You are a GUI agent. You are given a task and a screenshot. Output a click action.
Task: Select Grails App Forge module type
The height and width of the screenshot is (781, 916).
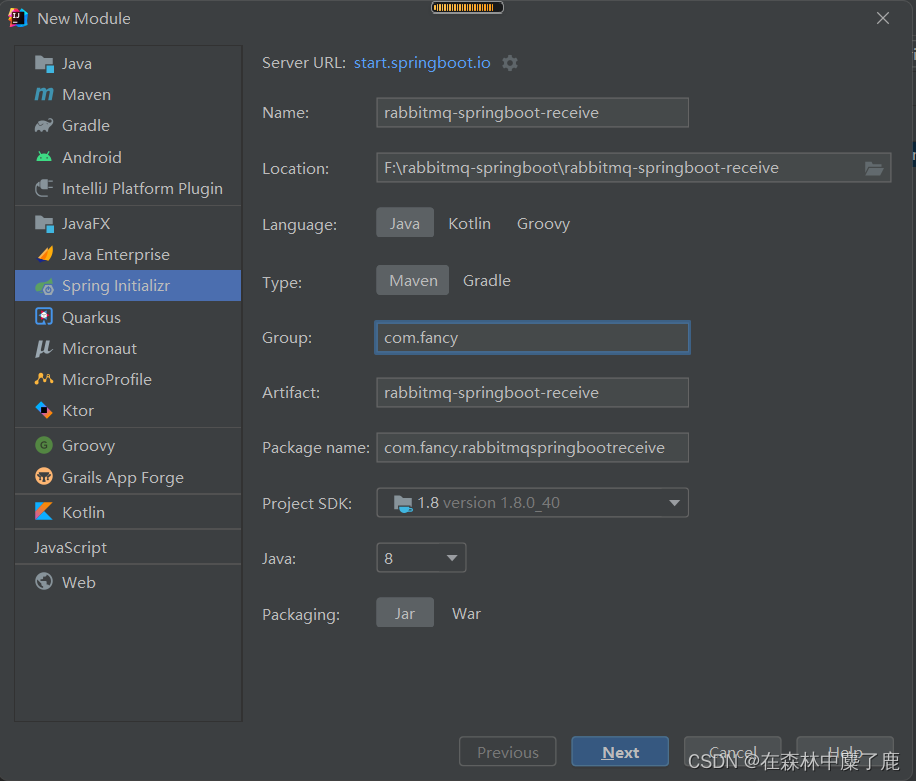[128, 477]
